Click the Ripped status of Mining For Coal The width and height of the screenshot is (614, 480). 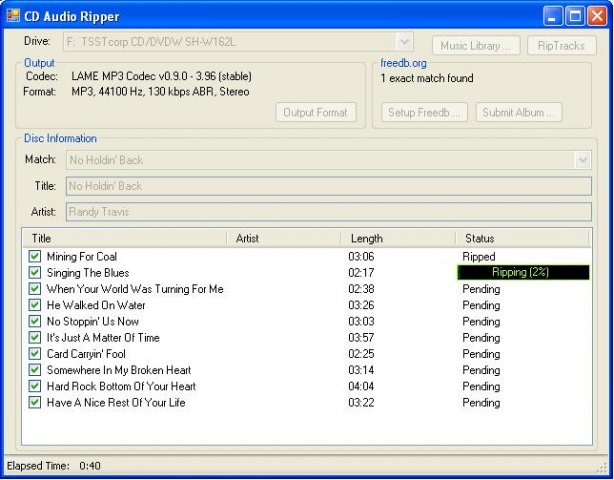pos(479,257)
